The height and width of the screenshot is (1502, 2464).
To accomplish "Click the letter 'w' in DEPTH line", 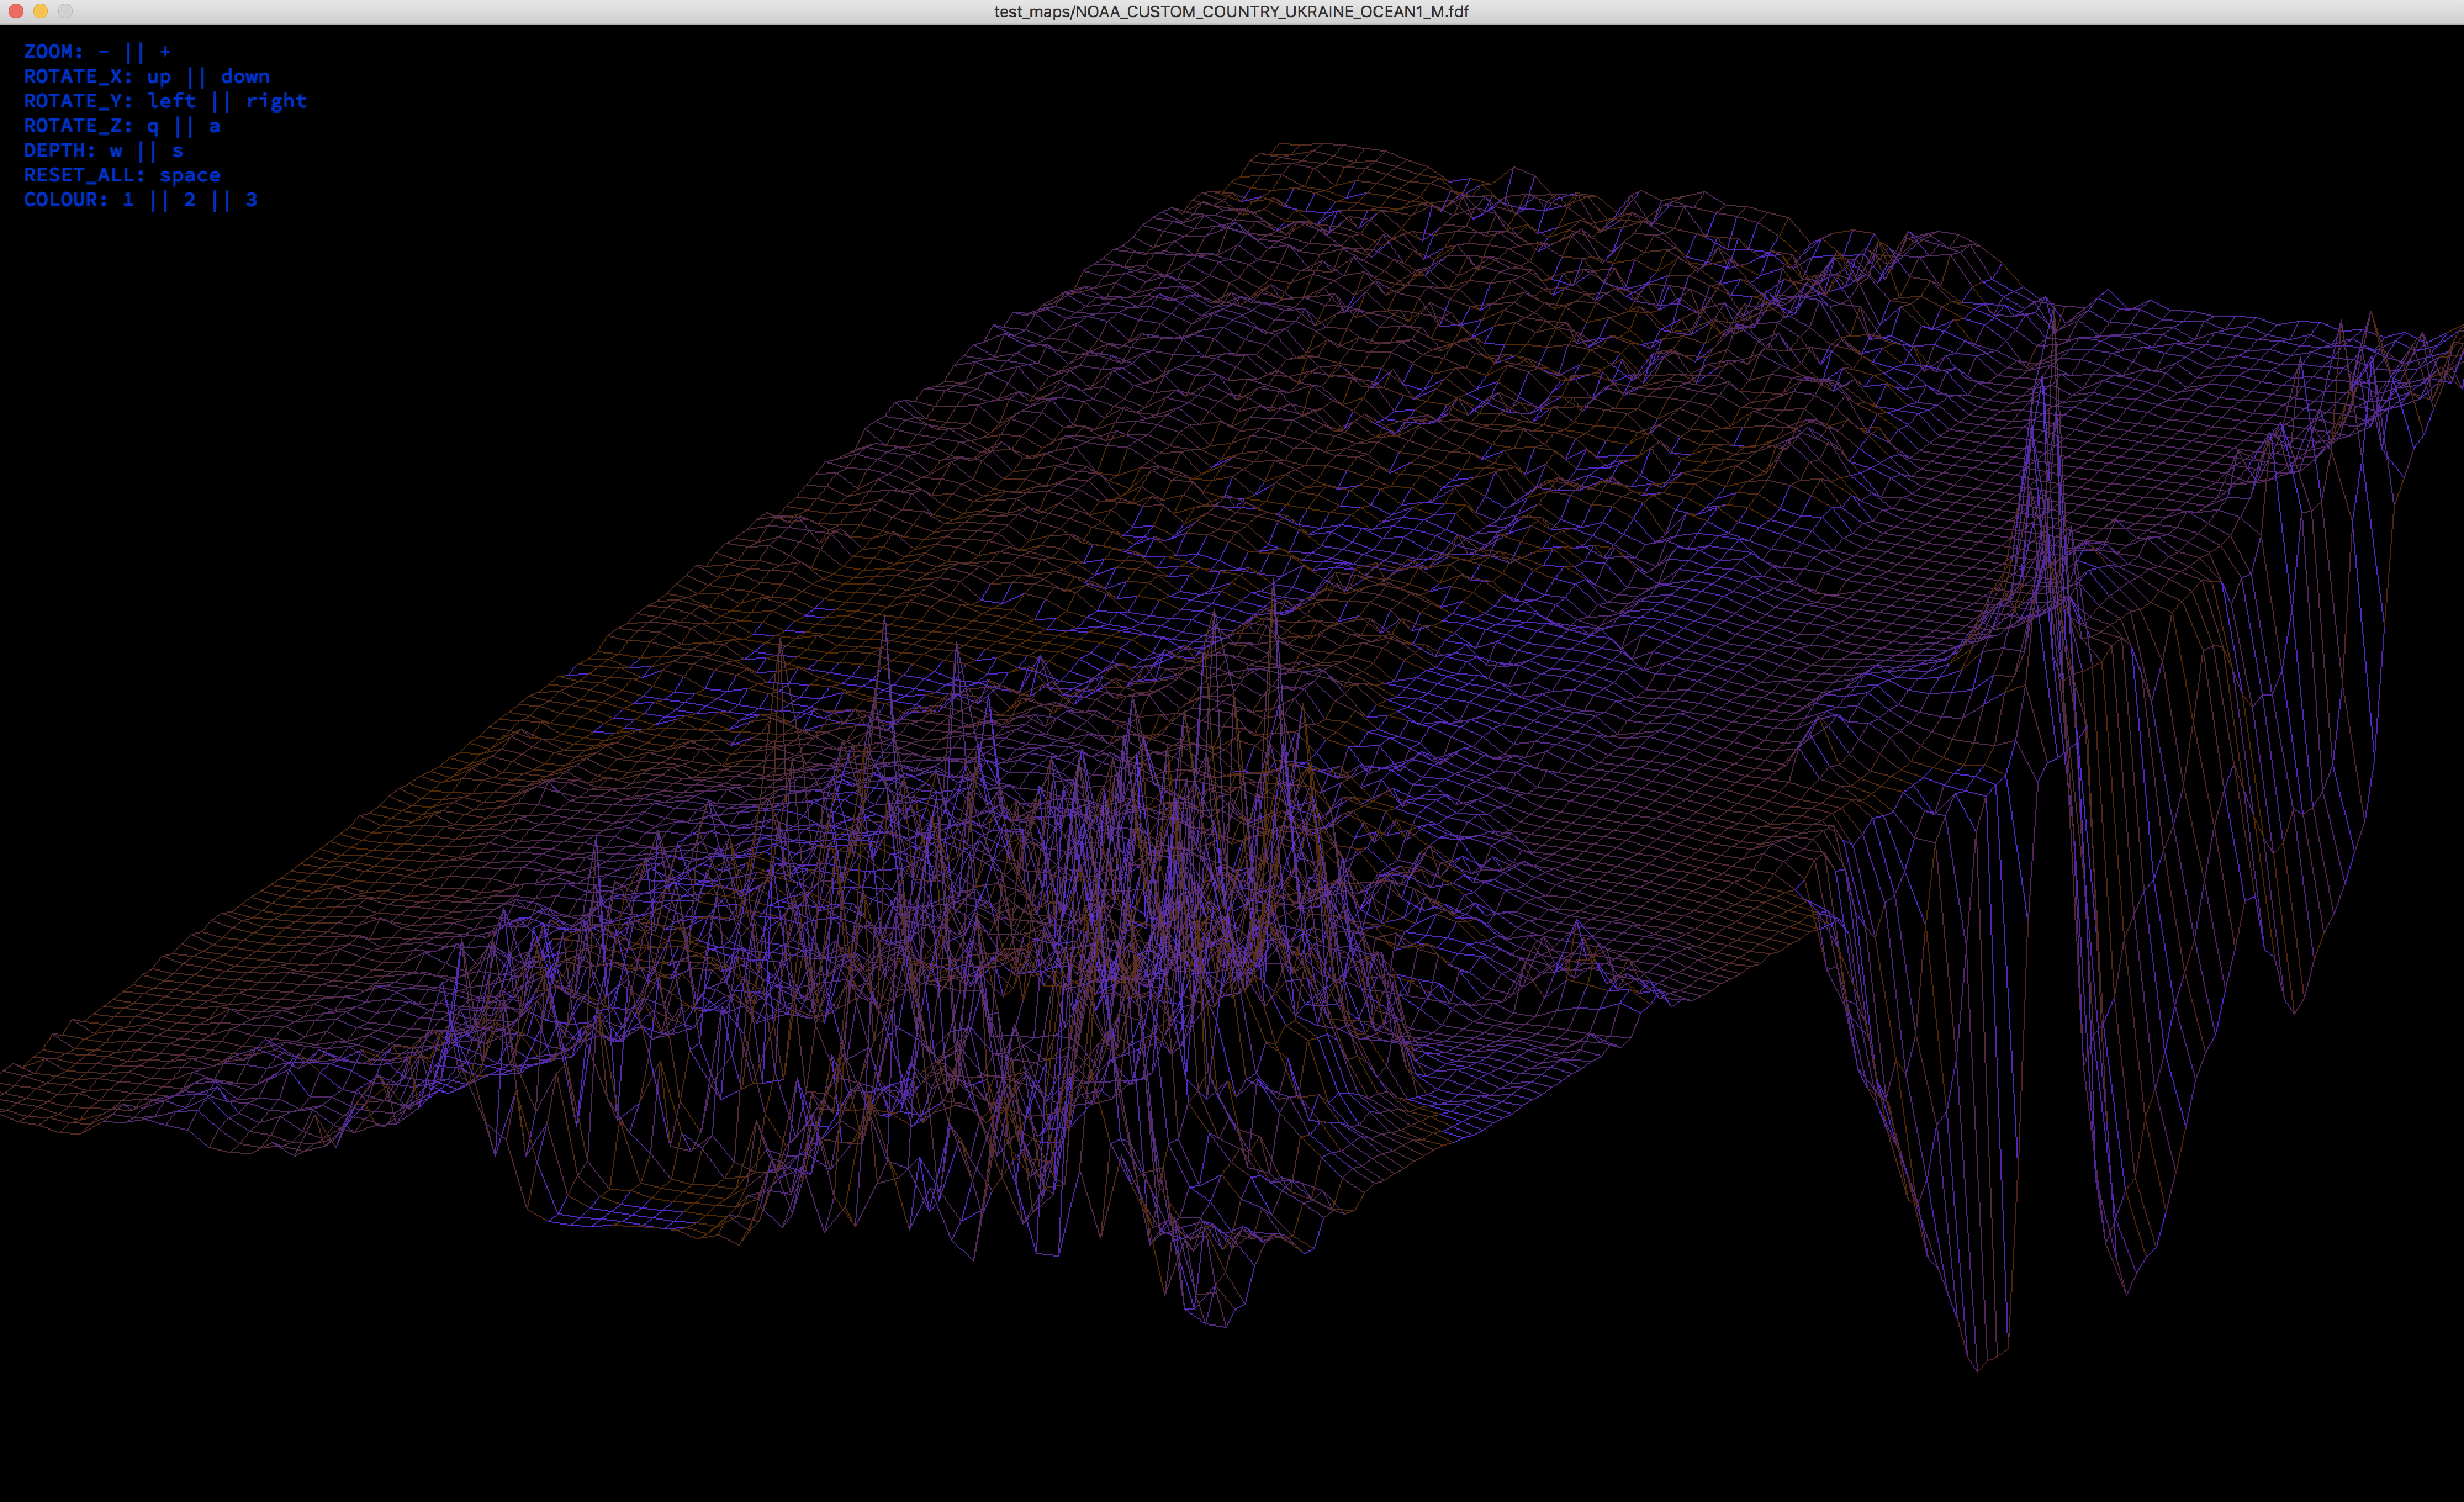I will click(x=116, y=151).
